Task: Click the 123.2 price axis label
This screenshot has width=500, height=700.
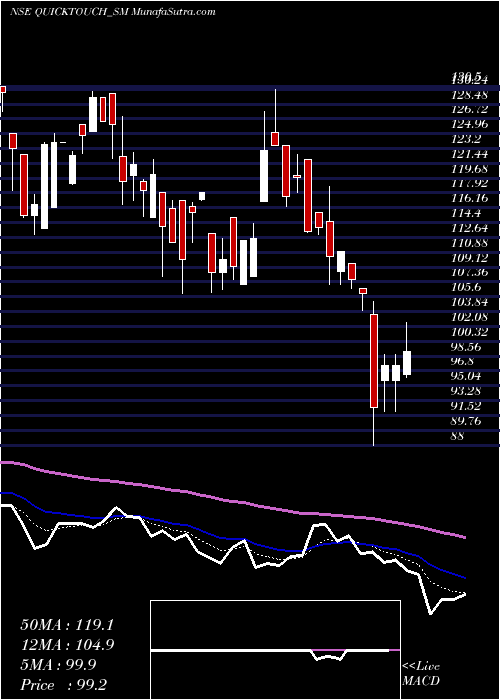Action: tap(466, 139)
